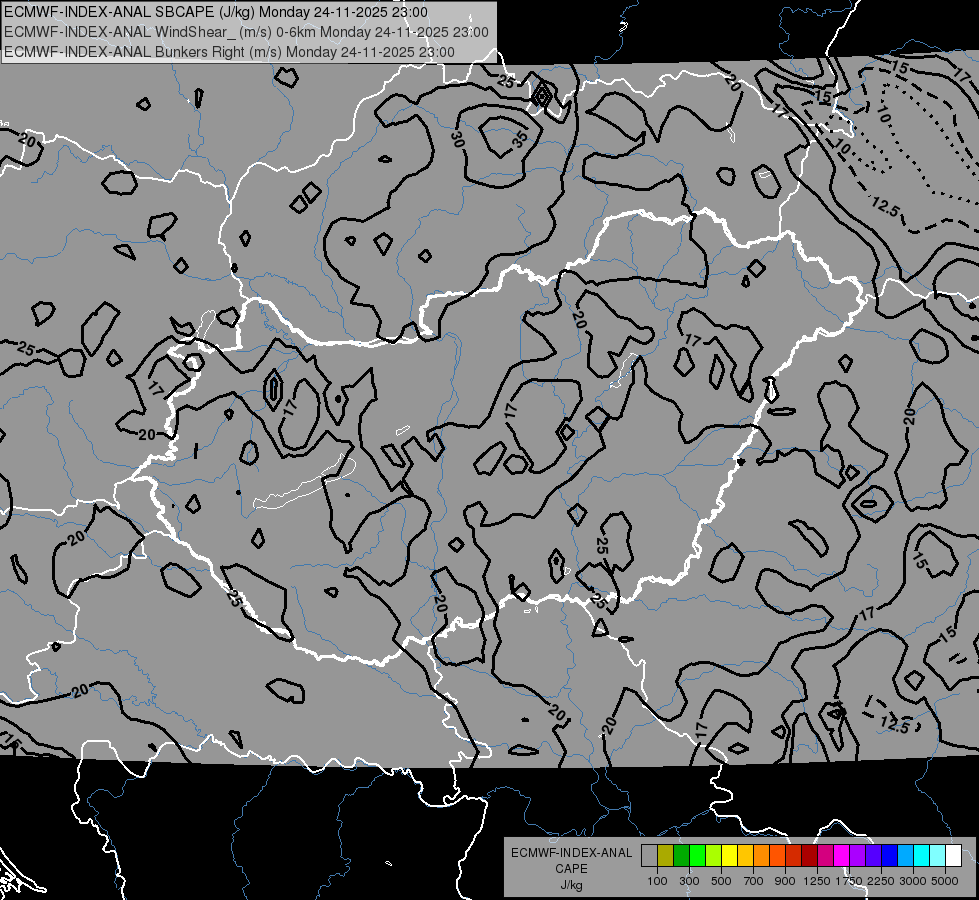Click the legend value 3000
The width and height of the screenshot is (979, 900).
(x=913, y=881)
